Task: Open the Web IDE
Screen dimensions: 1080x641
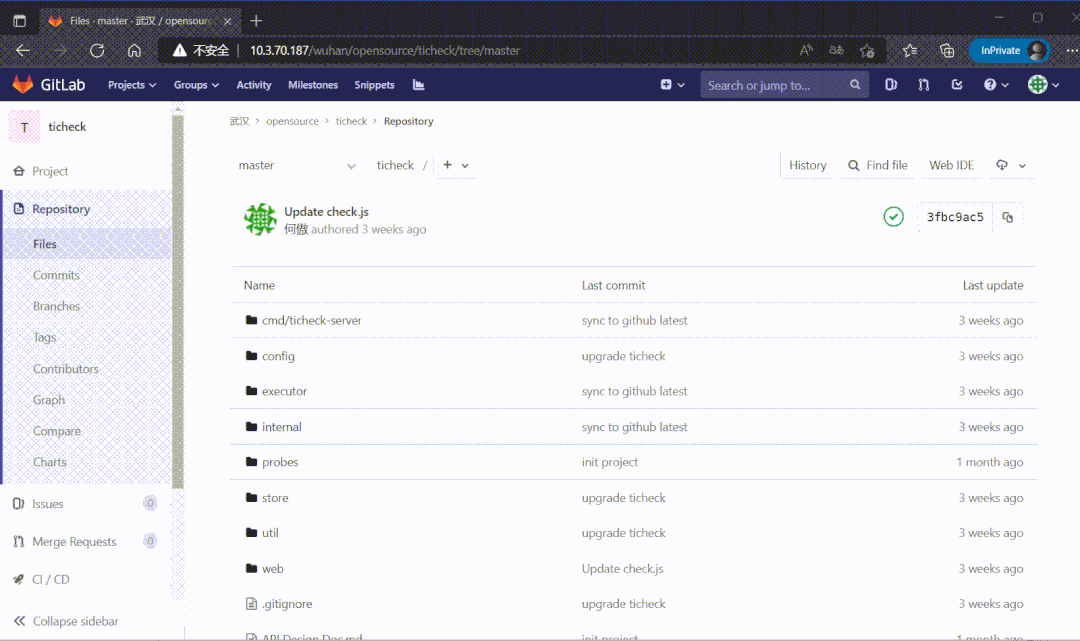Action: tap(951, 165)
